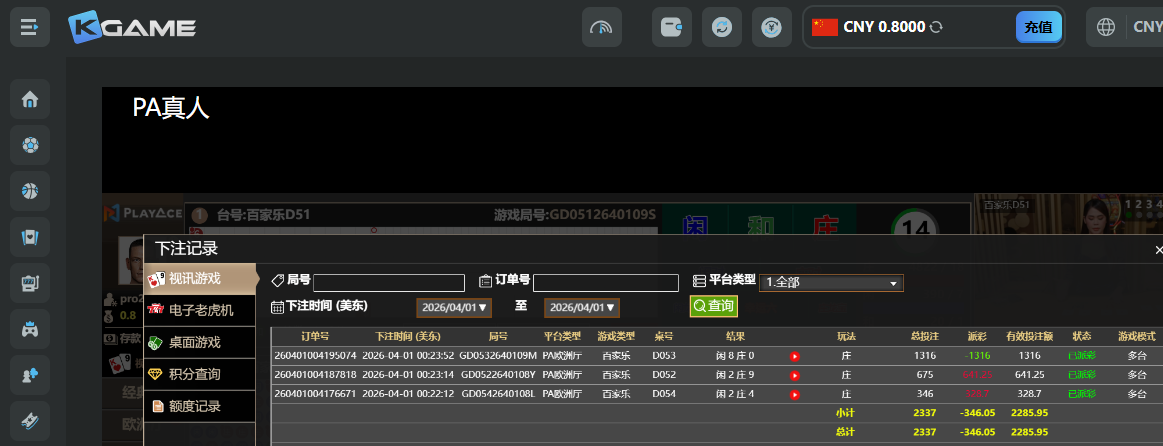Image resolution: width=1163 pixels, height=446 pixels.
Task: Click the globe language icon
Action: (x=1106, y=28)
